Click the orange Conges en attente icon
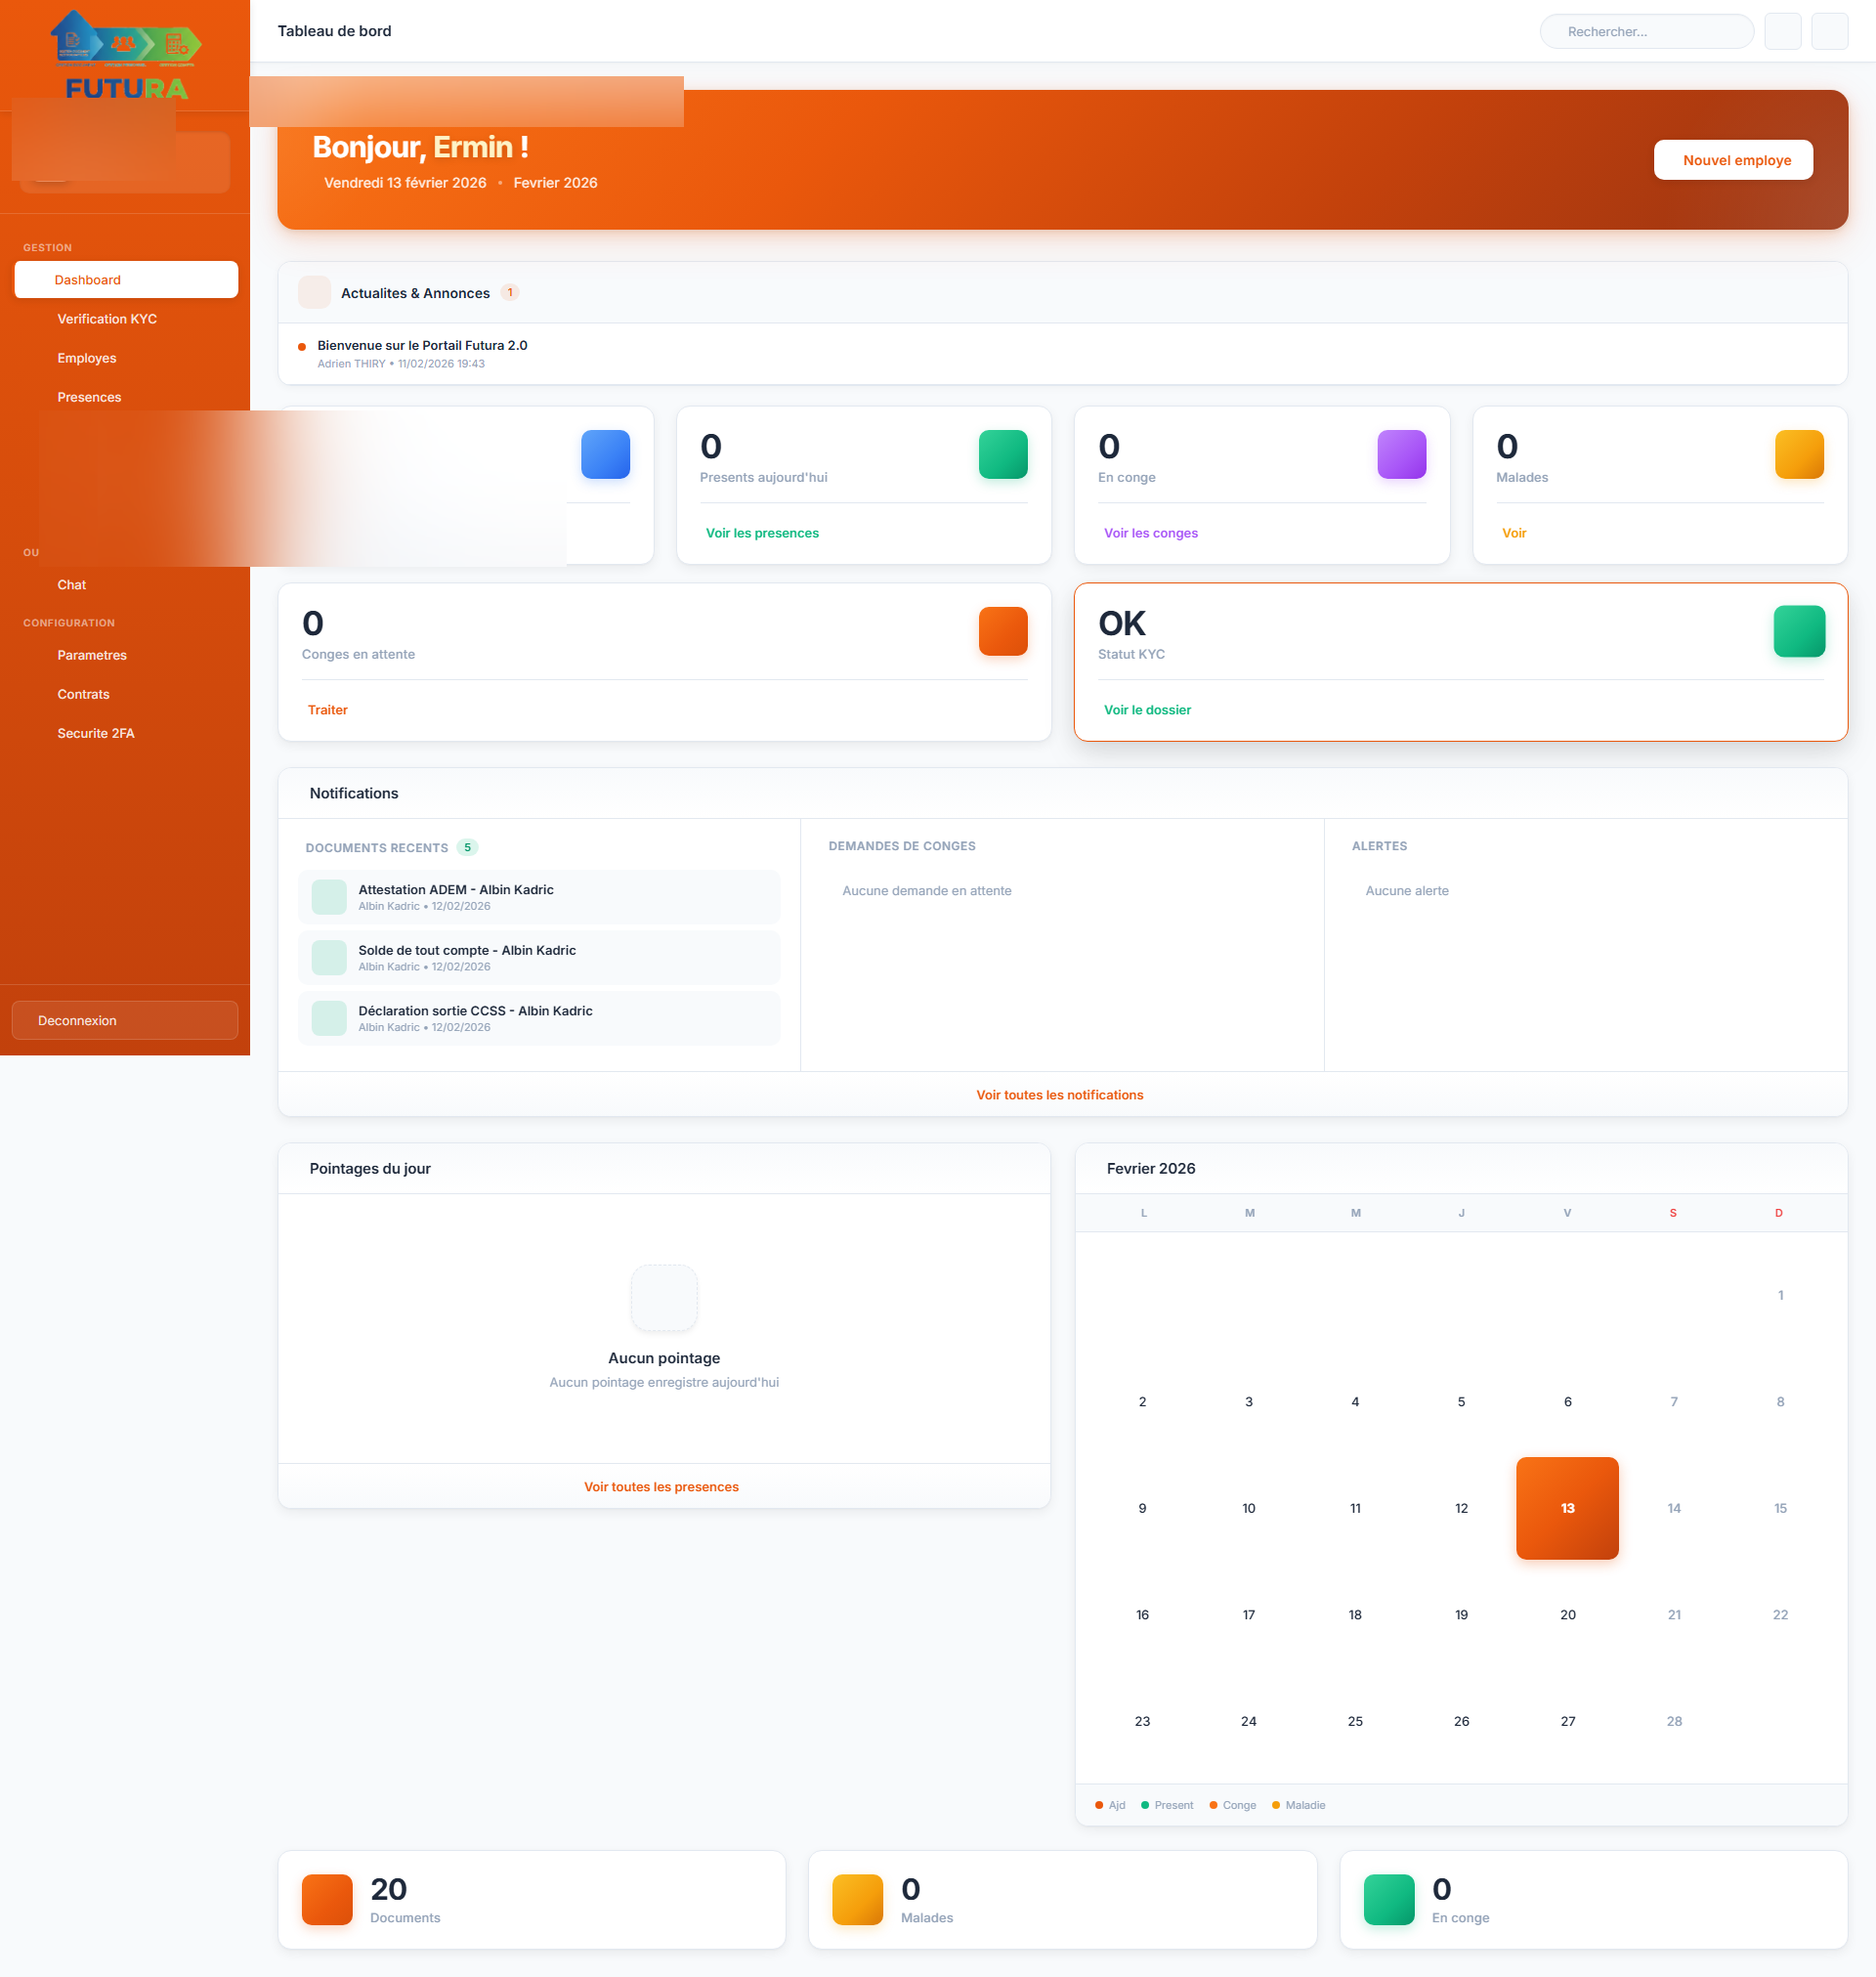1876x1977 pixels. pyautogui.click(x=1003, y=631)
